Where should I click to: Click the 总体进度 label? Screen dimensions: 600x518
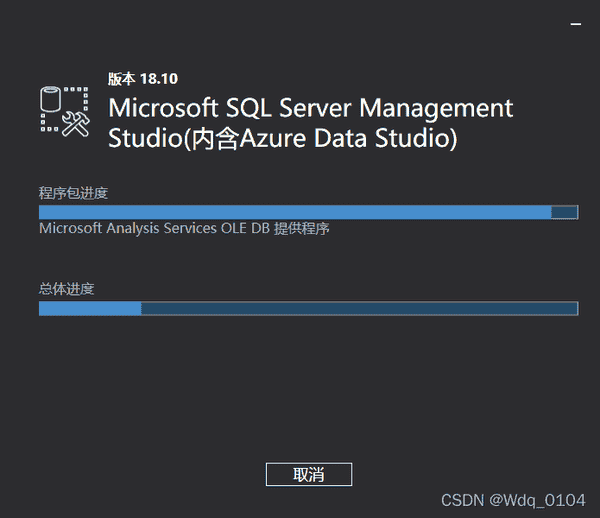coord(66,289)
